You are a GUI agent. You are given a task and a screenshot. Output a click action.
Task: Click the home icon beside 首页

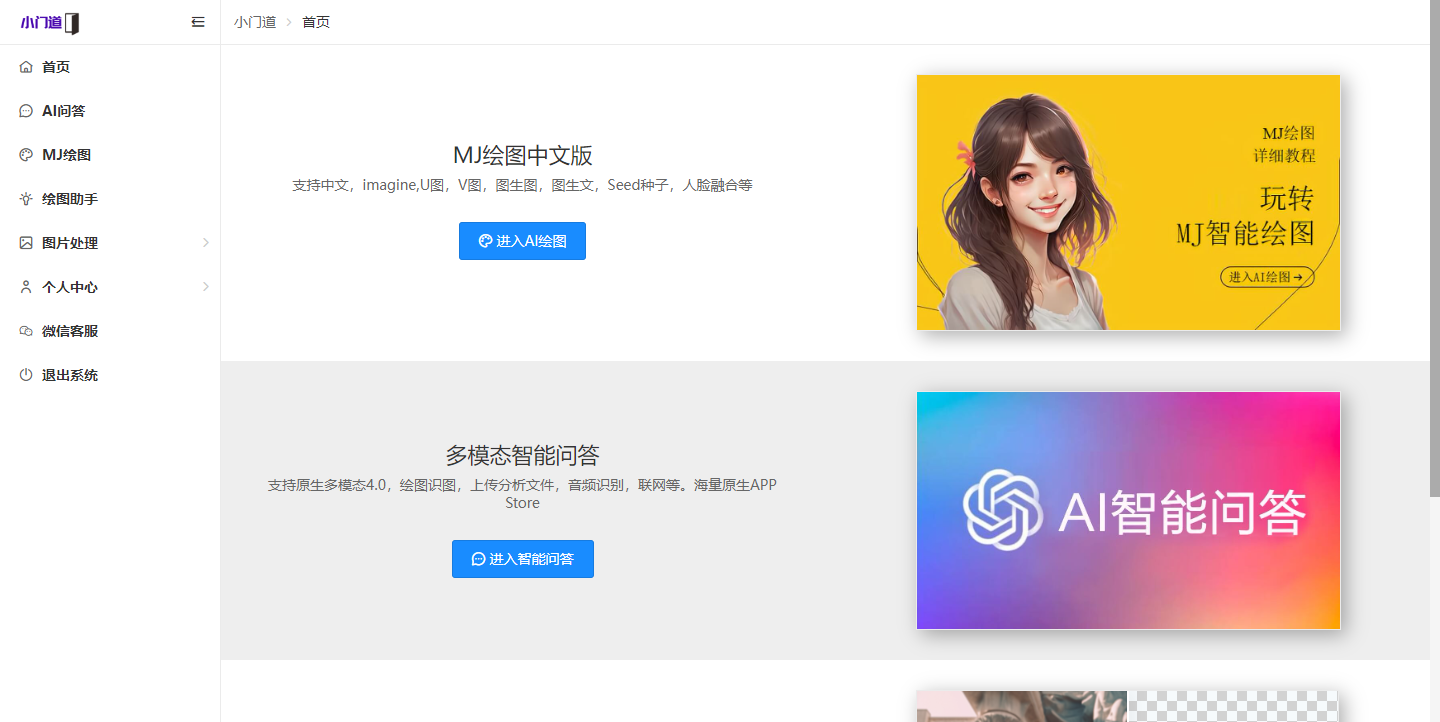point(26,67)
